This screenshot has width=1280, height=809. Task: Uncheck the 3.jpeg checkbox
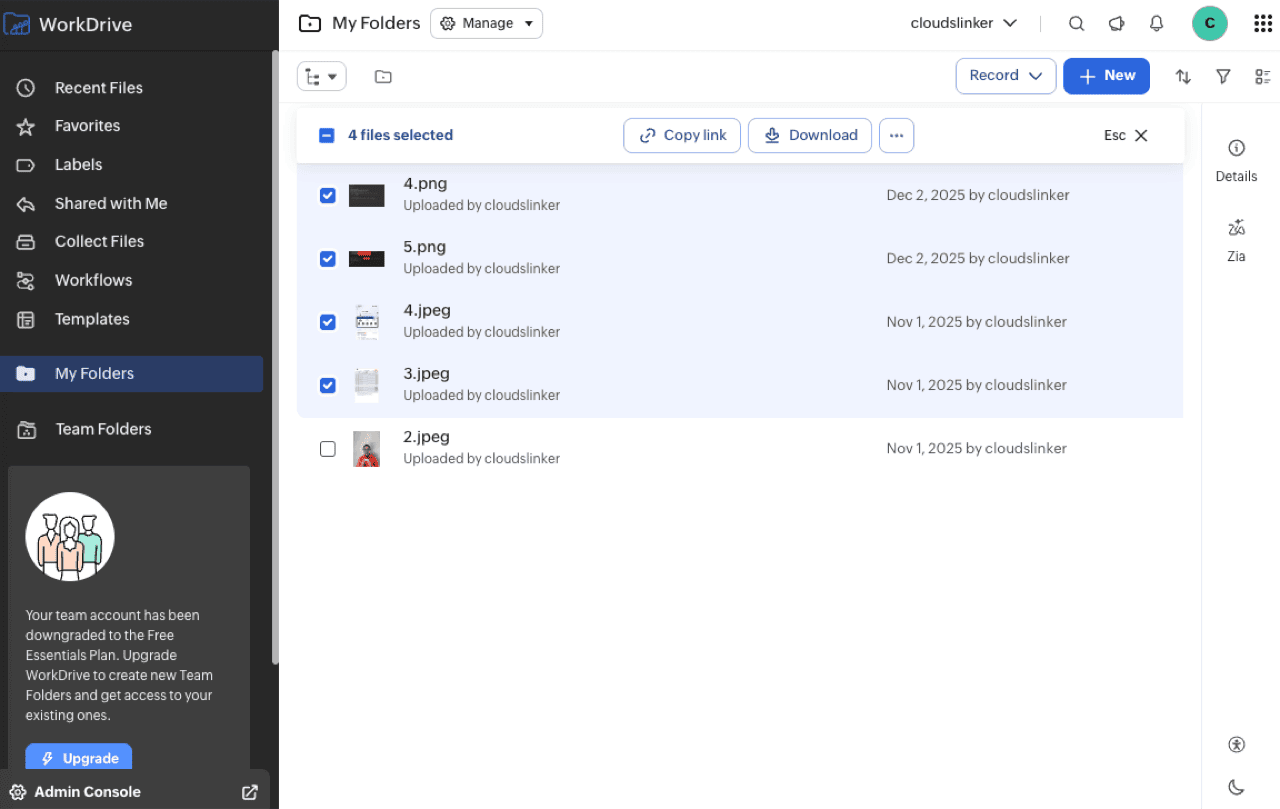click(327, 385)
